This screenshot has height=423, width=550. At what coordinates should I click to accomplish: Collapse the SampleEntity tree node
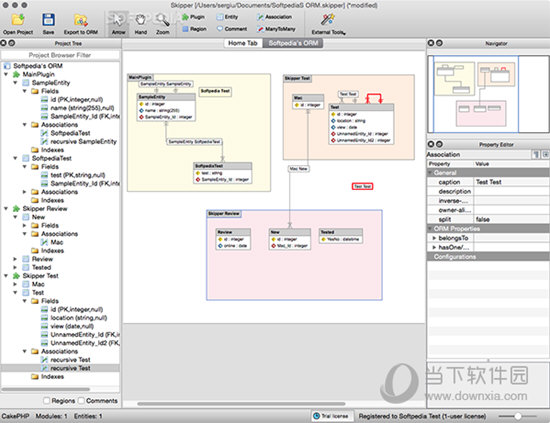15,83
